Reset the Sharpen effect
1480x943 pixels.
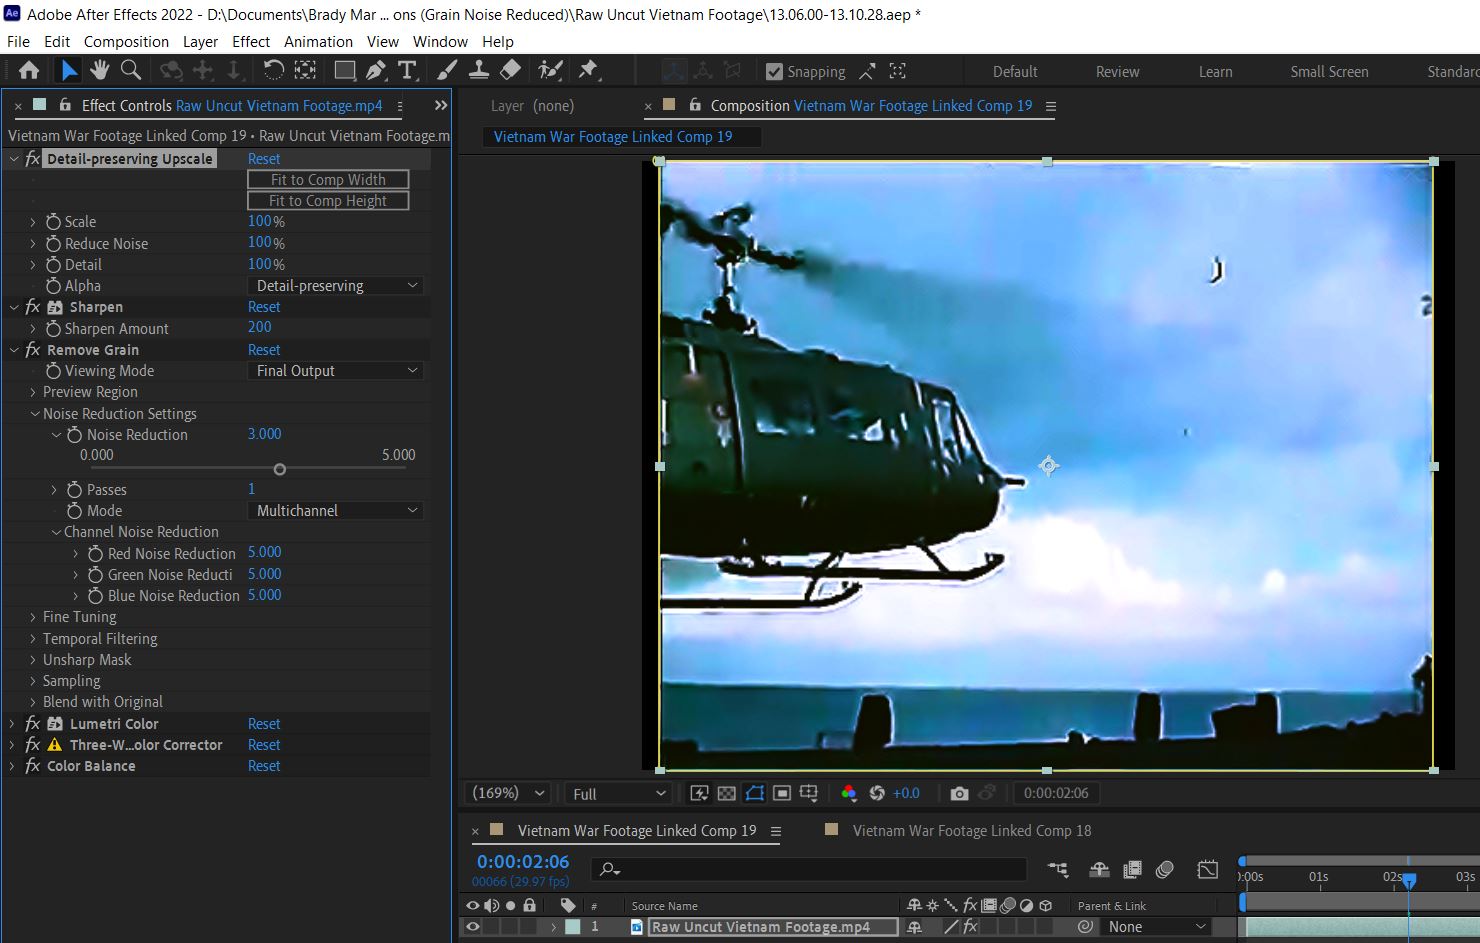[x=264, y=307]
